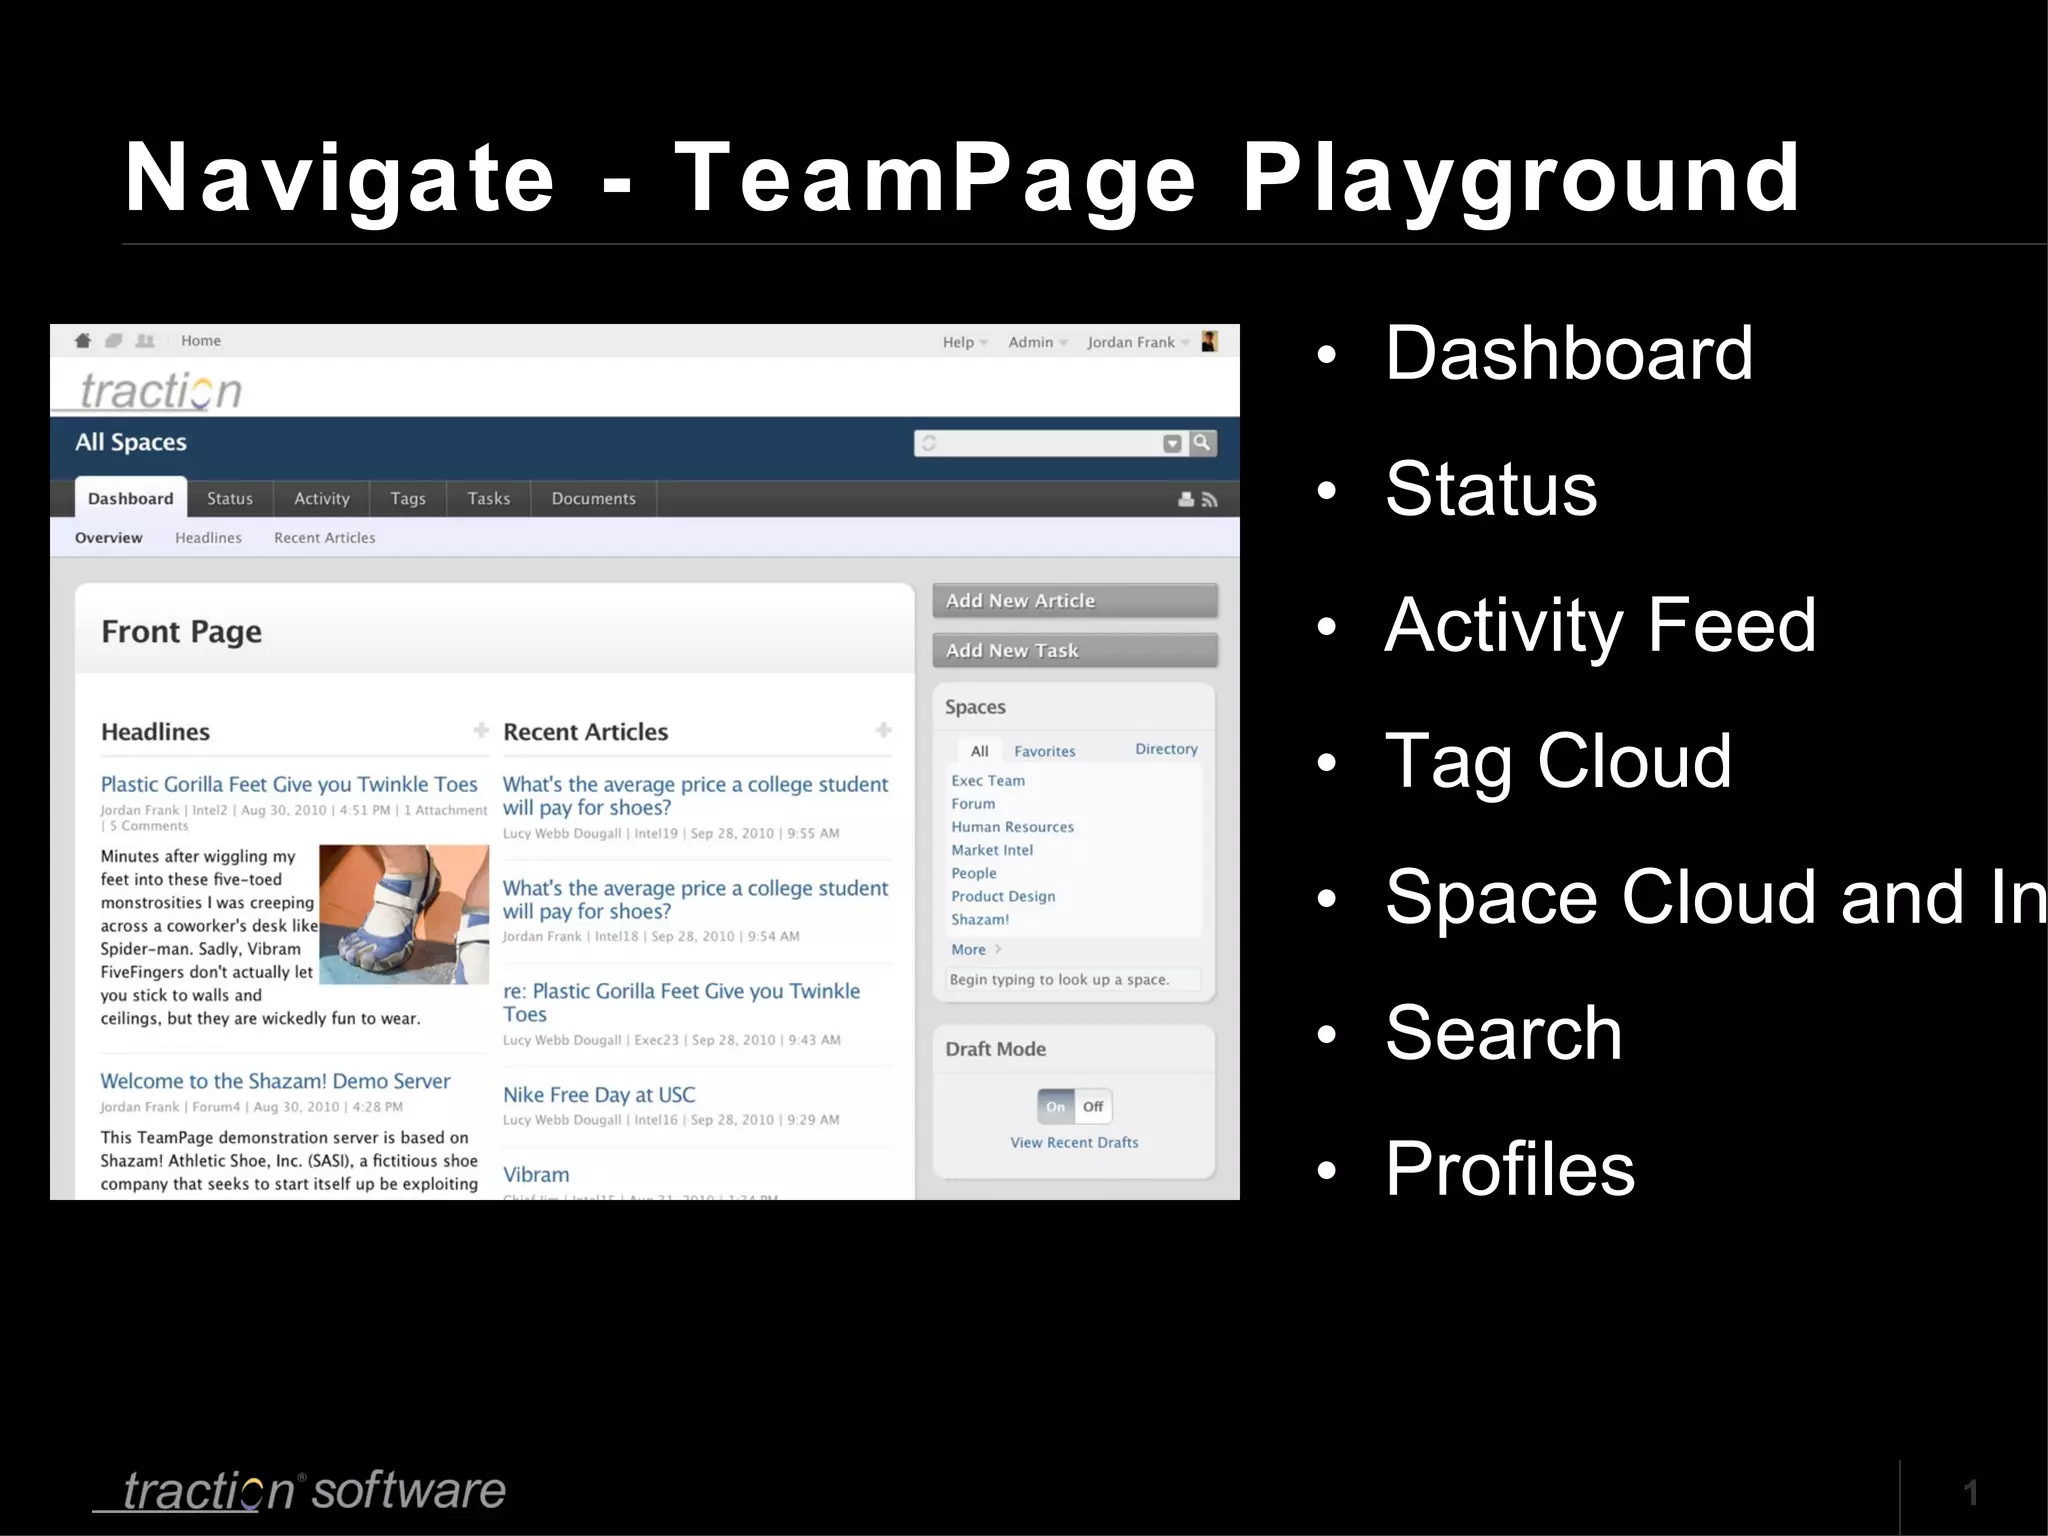Open the Exec Team space

[988, 781]
